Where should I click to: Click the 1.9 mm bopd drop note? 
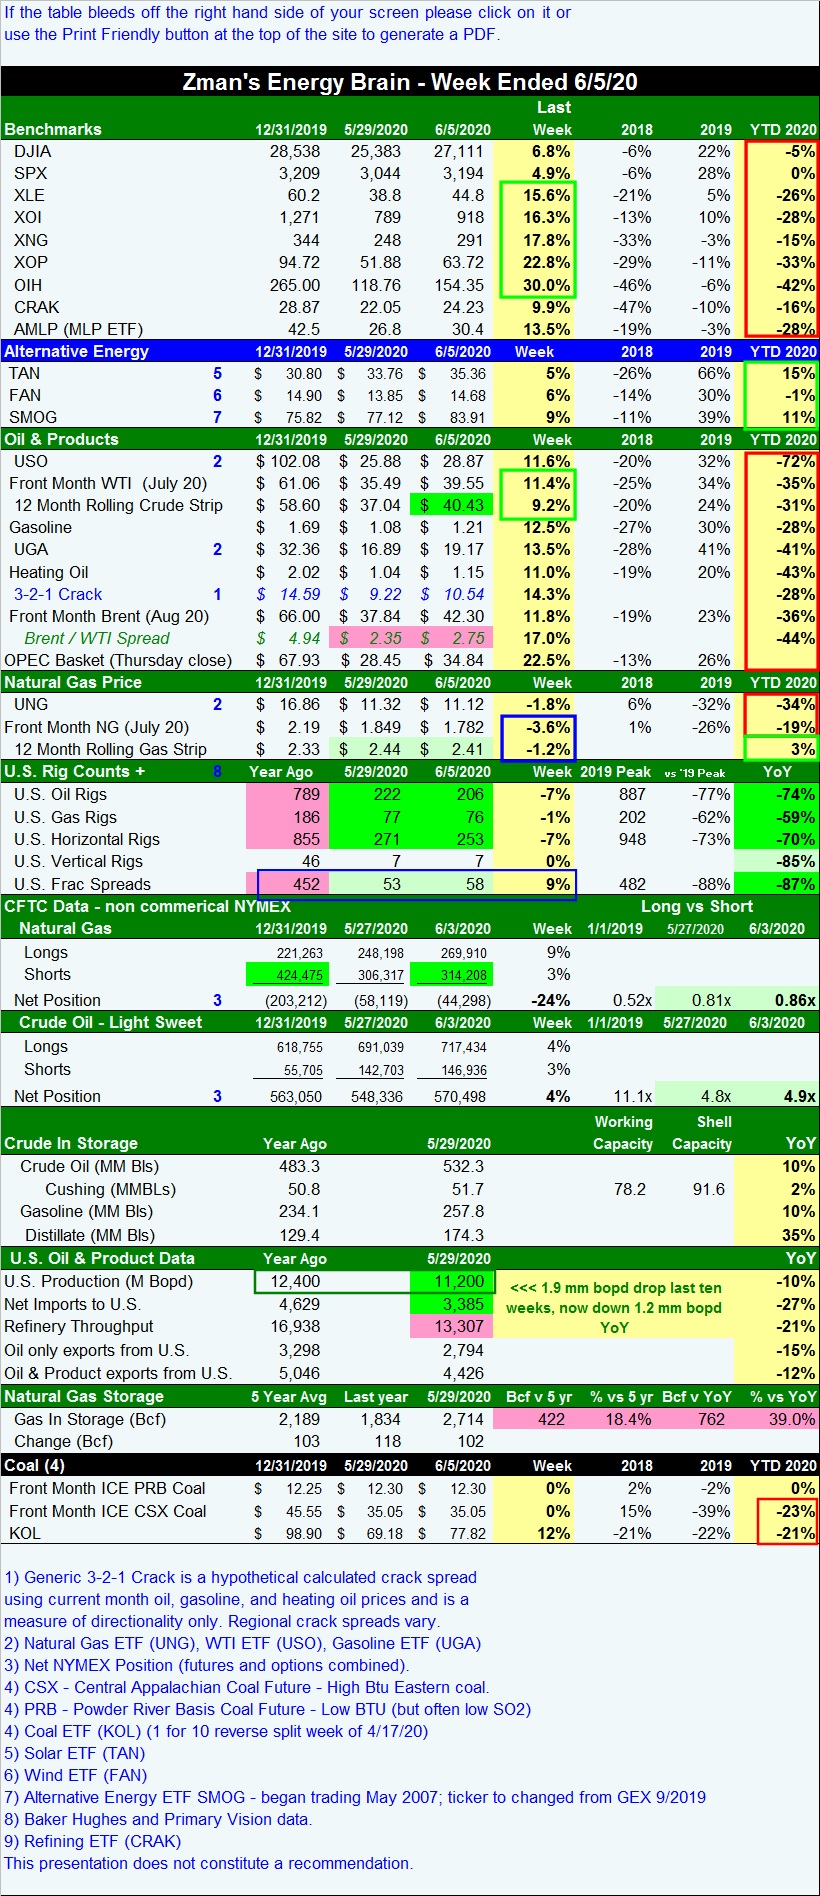click(614, 1307)
